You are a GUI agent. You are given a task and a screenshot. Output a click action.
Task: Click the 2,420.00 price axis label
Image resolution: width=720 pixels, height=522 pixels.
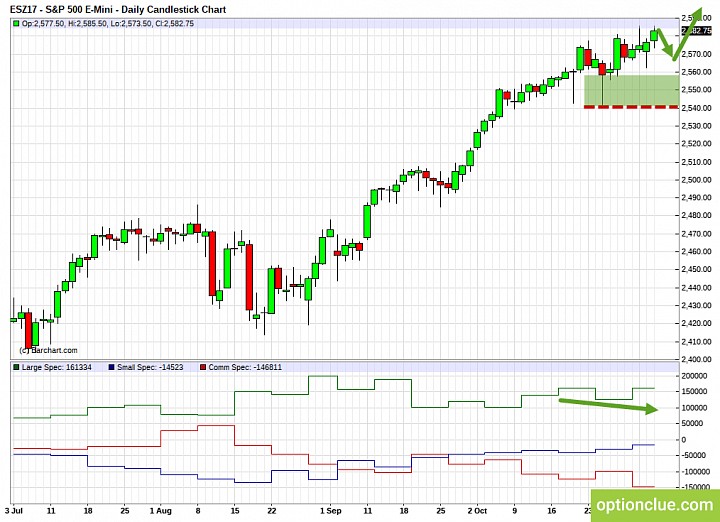[x=696, y=323]
